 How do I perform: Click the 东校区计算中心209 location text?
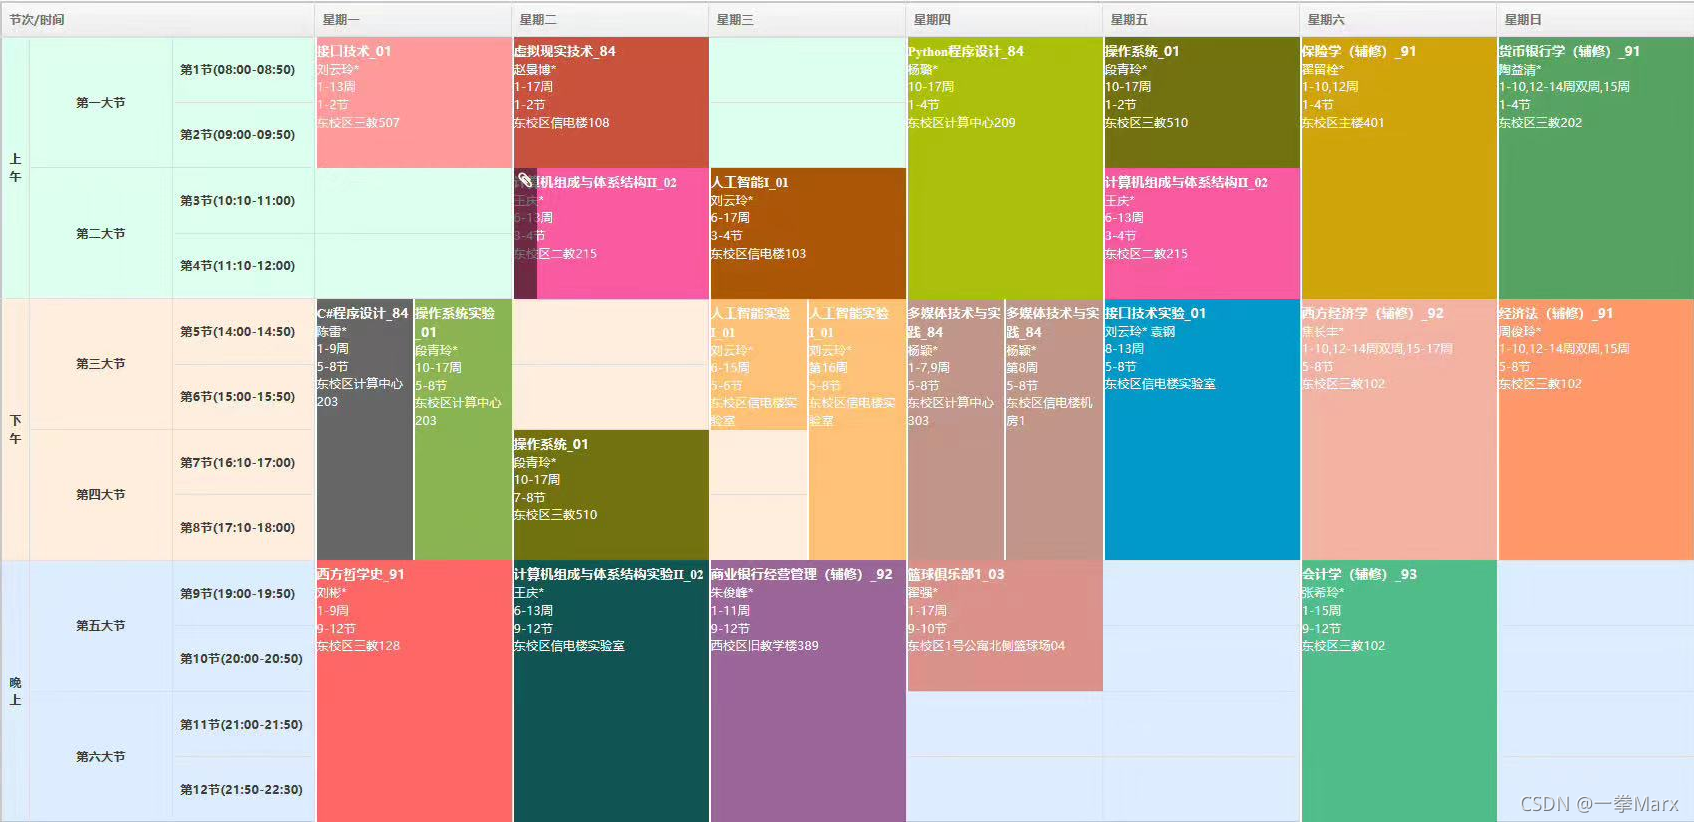(961, 123)
